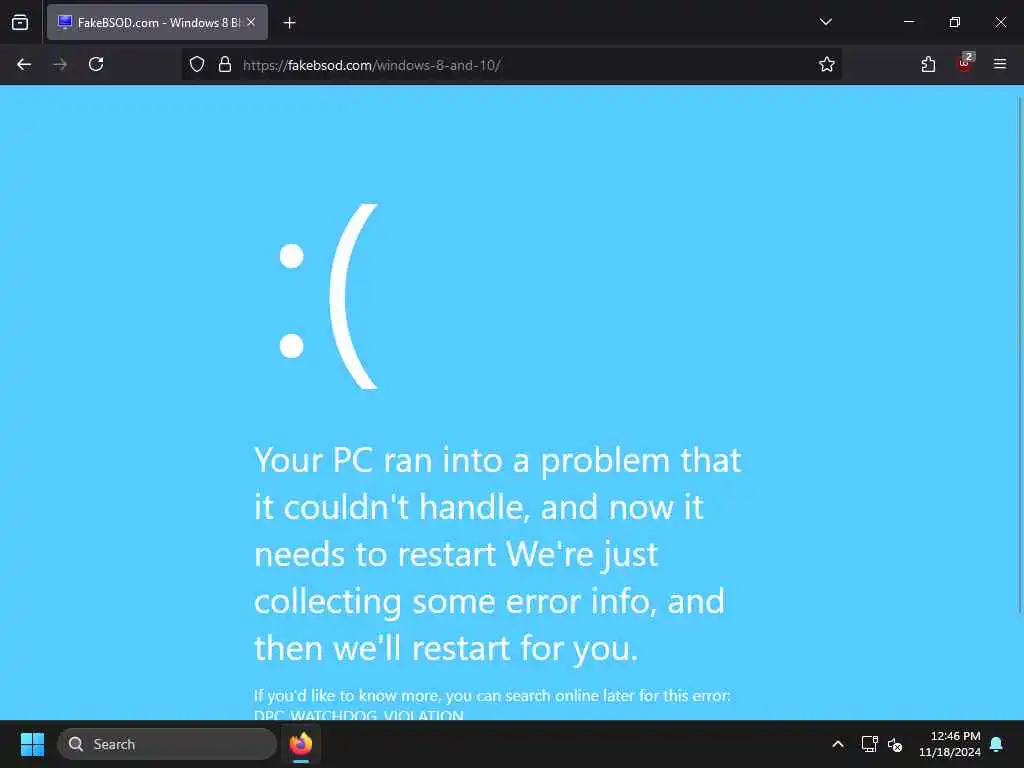Open the Windows Start menu

pyautogui.click(x=32, y=744)
